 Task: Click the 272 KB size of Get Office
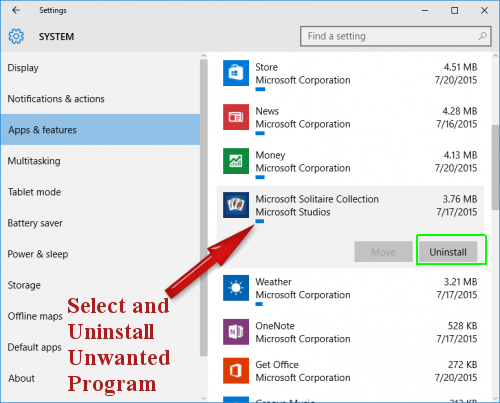(462, 365)
